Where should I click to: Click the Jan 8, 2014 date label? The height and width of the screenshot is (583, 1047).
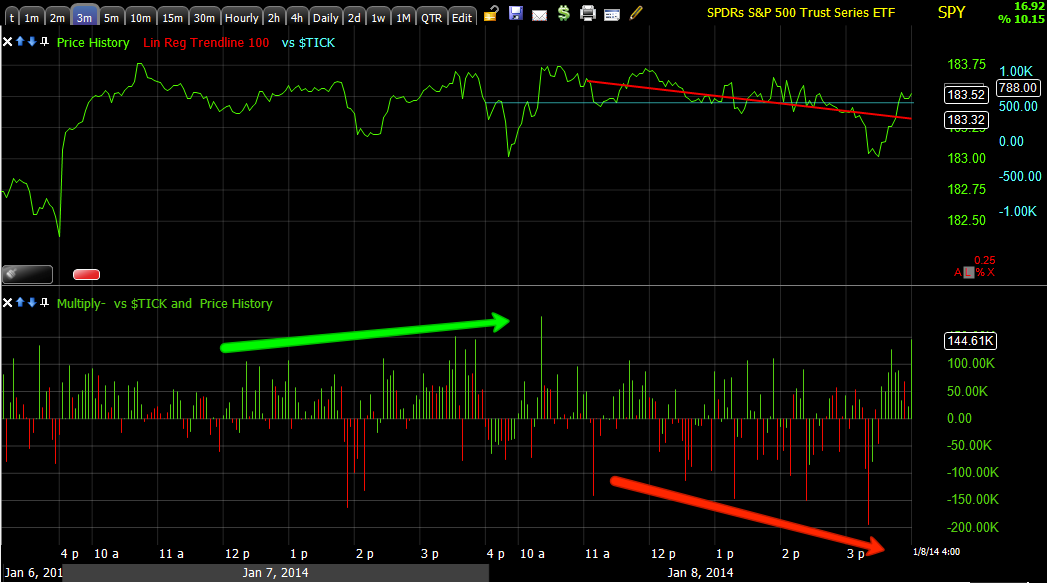point(700,572)
